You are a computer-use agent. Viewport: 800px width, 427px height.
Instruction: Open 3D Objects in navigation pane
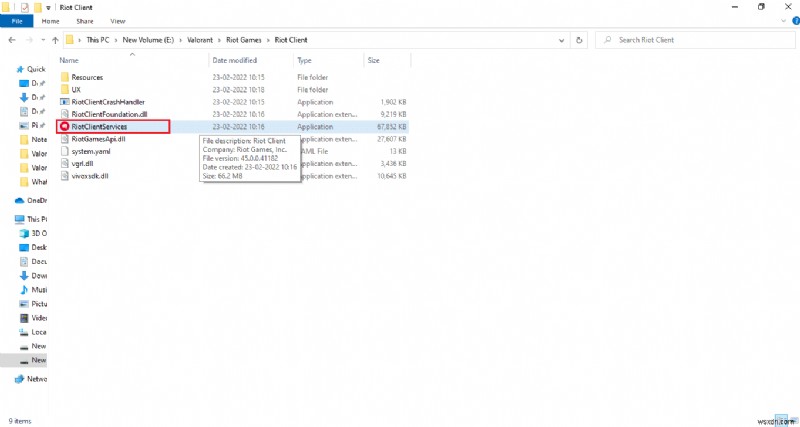[x=34, y=233]
